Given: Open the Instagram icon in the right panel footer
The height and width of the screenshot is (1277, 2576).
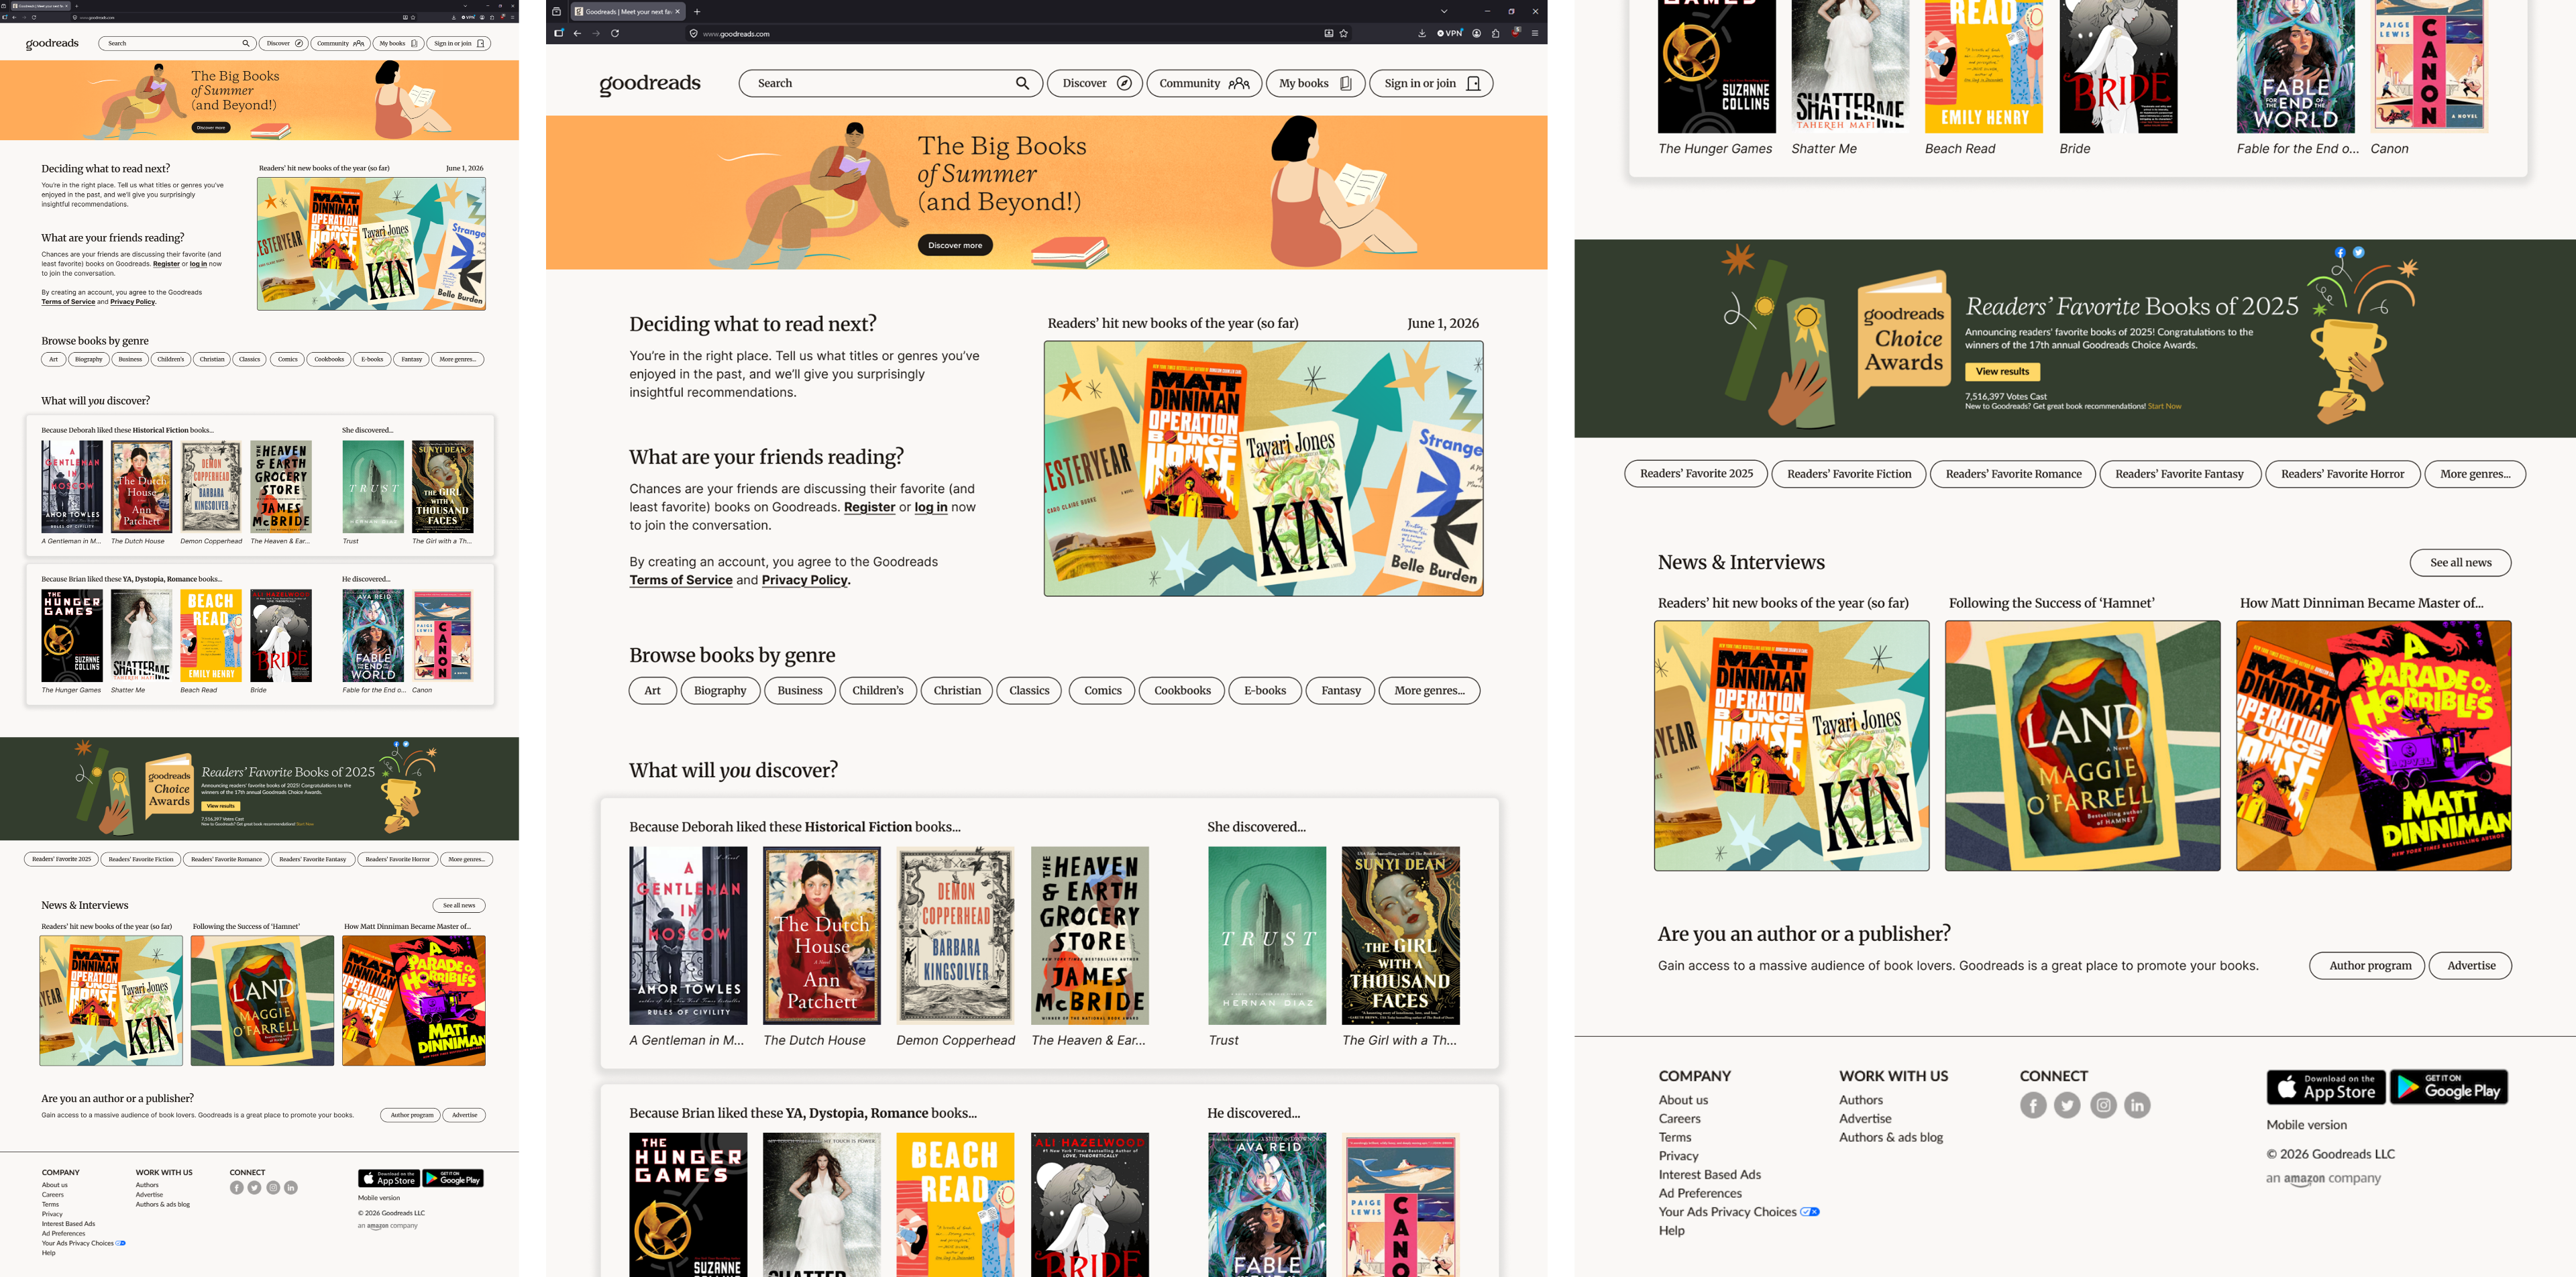Looking at the screenshot, I should (2103, 1105).
